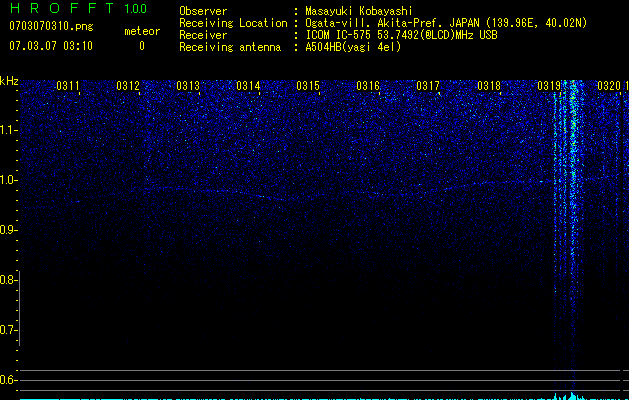Click the 0317 time marker
Image resolution: width=629 pixels, height=400 pixels.
pyautogui.click(x=428, y=86)
